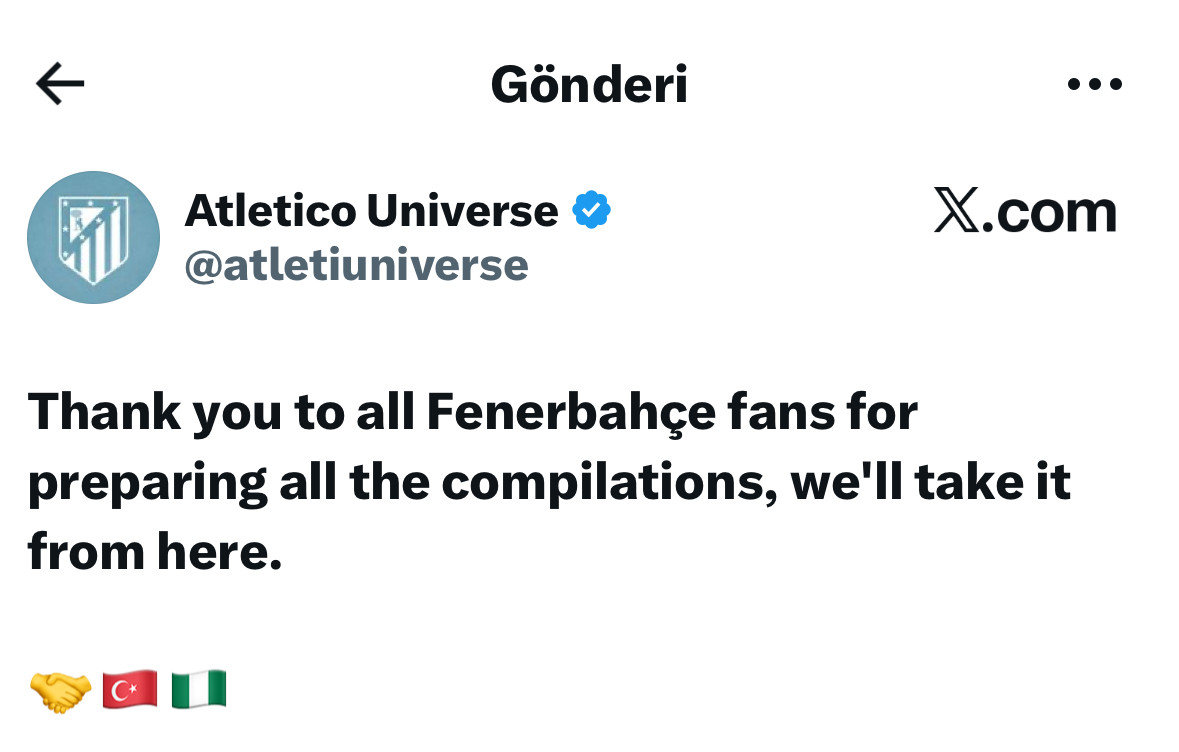Viewport: 1179px width, 752px height.
Task: Go back using the left arrow
Action: point(60,84)
